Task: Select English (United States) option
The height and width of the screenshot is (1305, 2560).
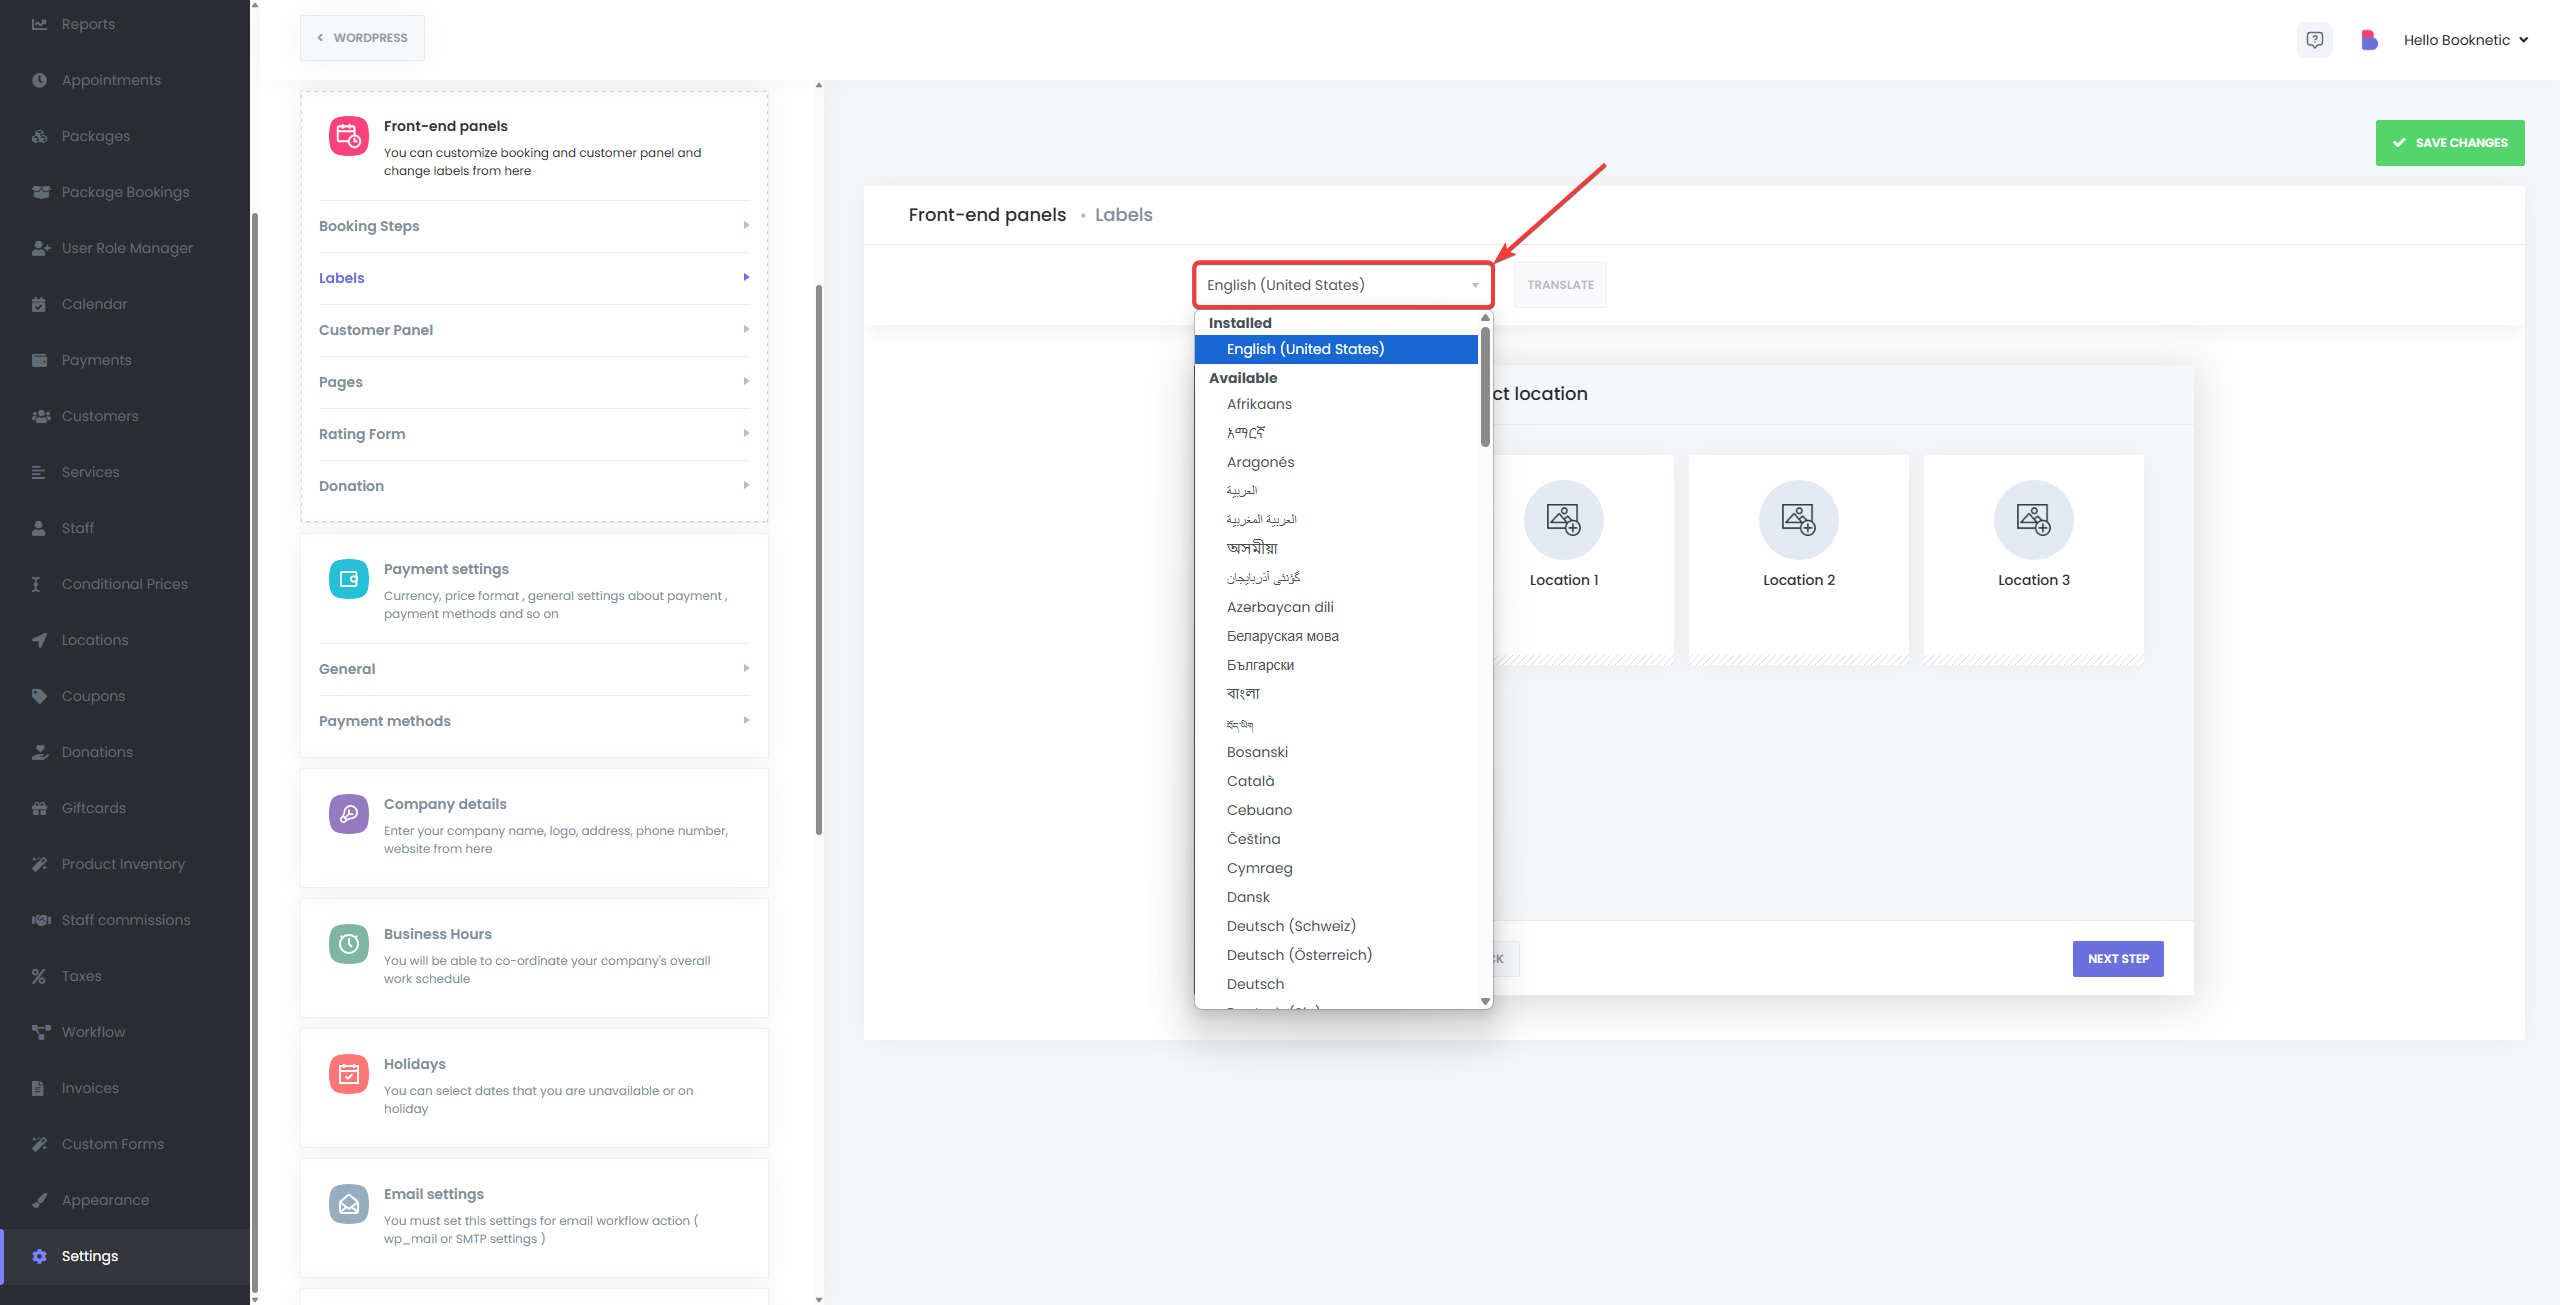Action: click(x=1336, y=349)
